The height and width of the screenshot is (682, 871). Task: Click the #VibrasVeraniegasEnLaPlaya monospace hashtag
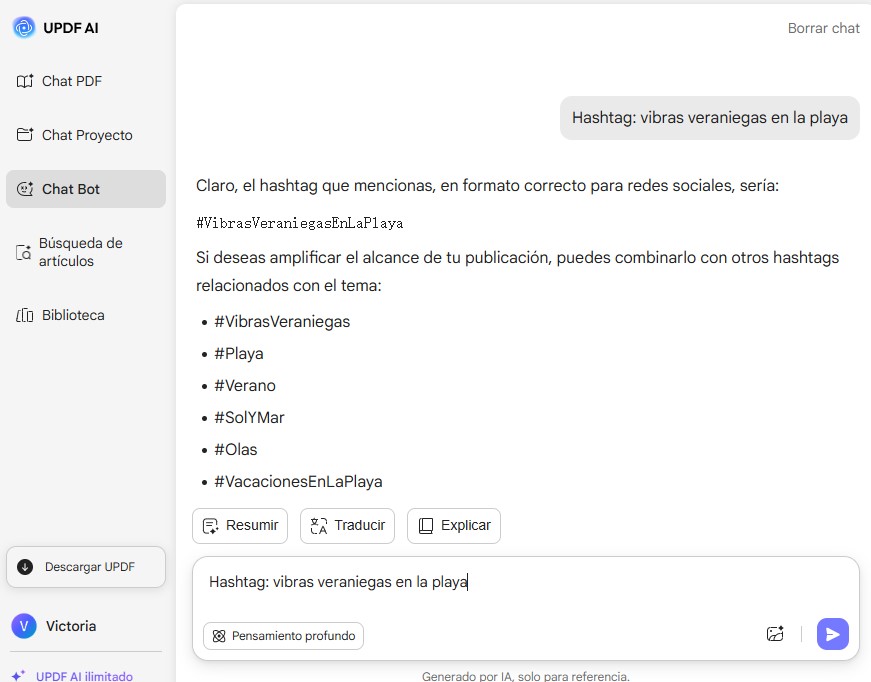pos(299,223)
